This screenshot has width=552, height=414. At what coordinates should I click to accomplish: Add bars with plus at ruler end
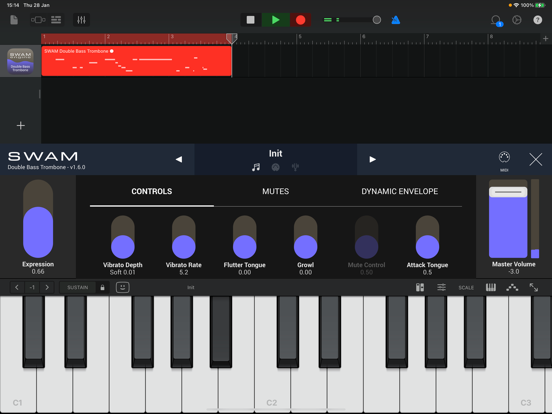pyautogui.click(x=545, y=38)
